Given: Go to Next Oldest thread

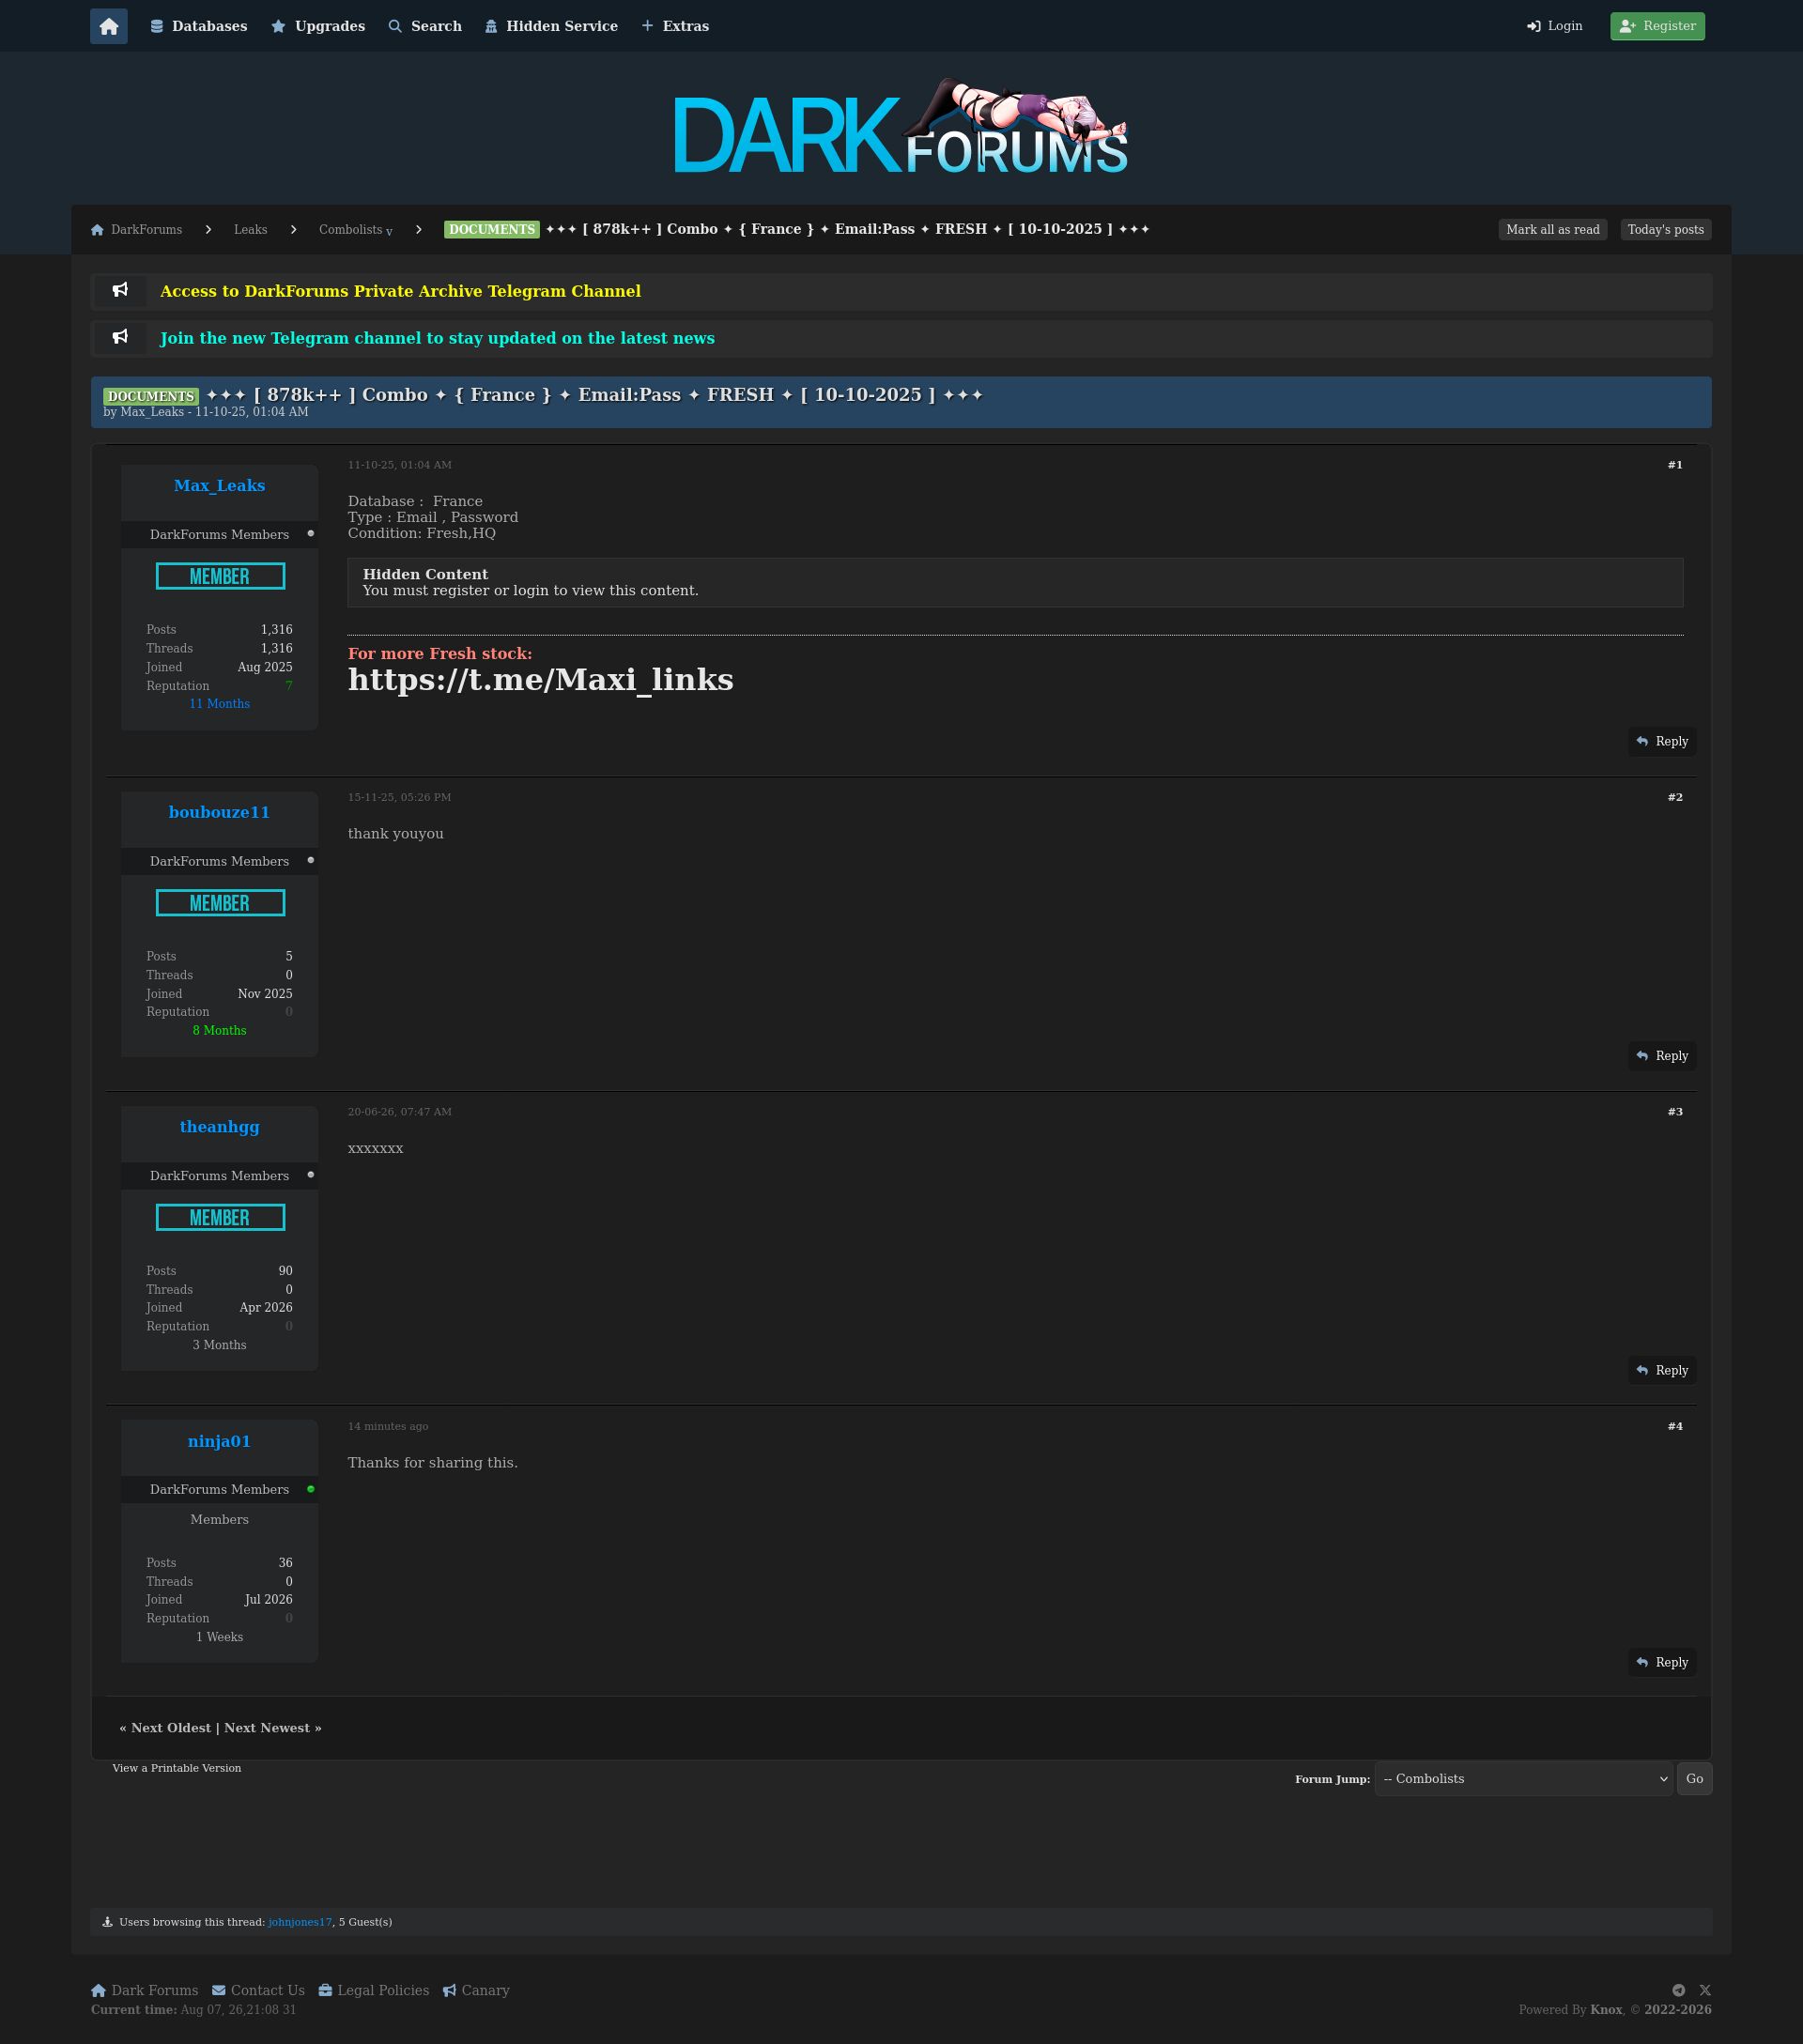Looking at the screenshot, I should pos(171,1728).
